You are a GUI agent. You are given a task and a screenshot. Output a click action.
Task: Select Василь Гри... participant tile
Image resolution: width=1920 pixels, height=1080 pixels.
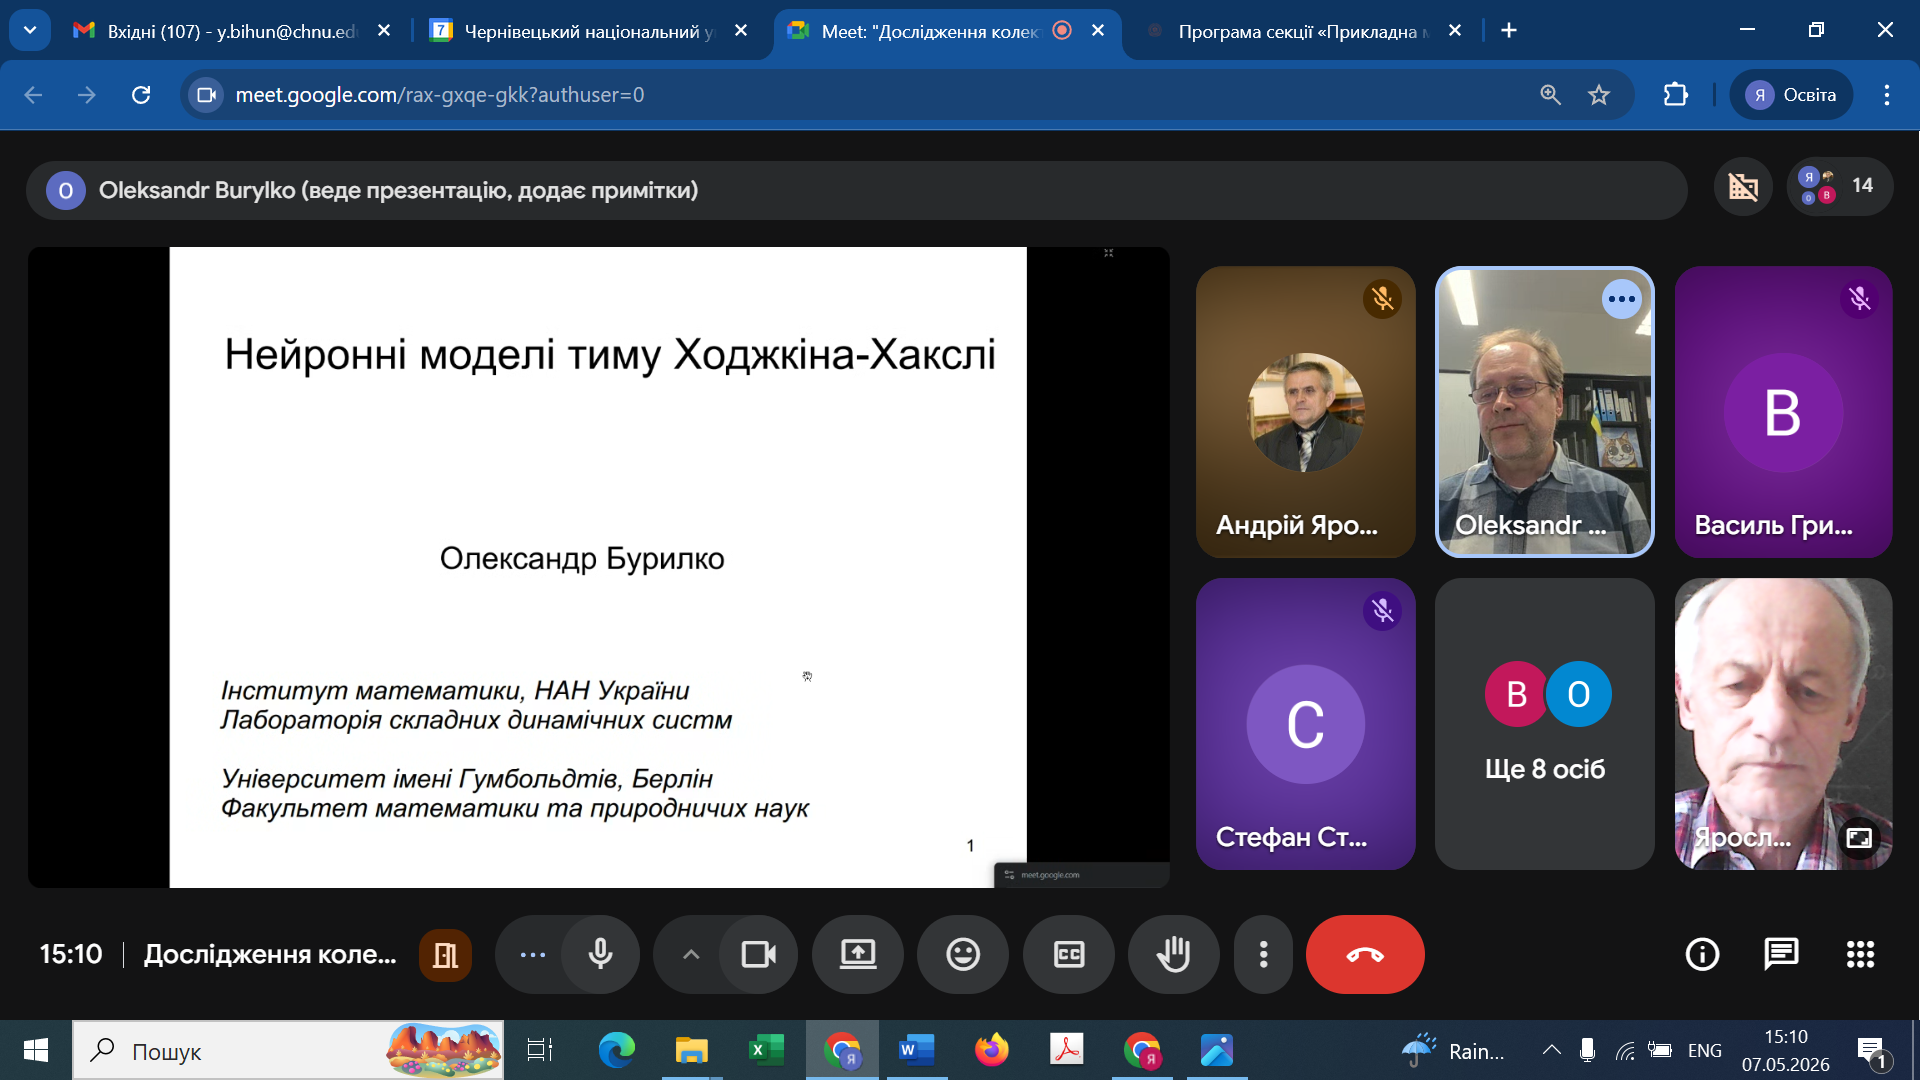coord(1783,412)
